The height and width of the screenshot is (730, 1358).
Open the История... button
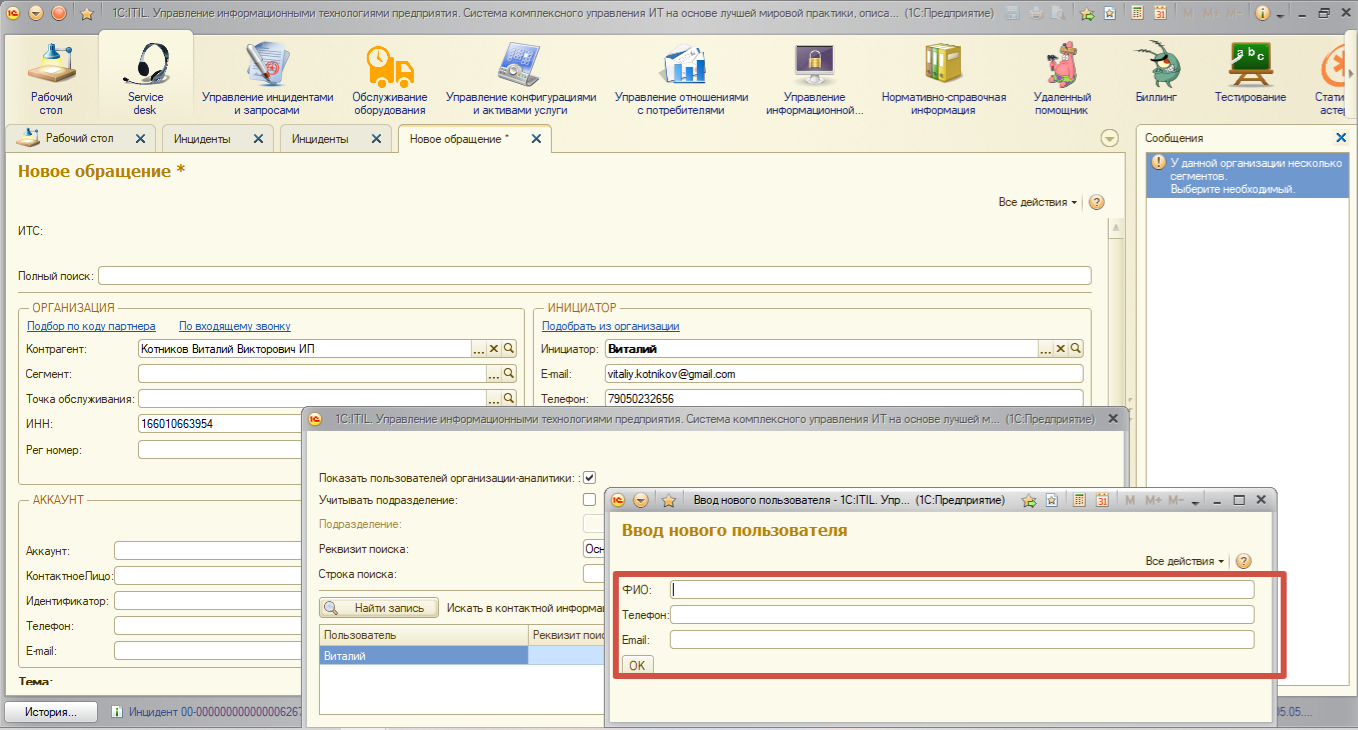point(51,712)
